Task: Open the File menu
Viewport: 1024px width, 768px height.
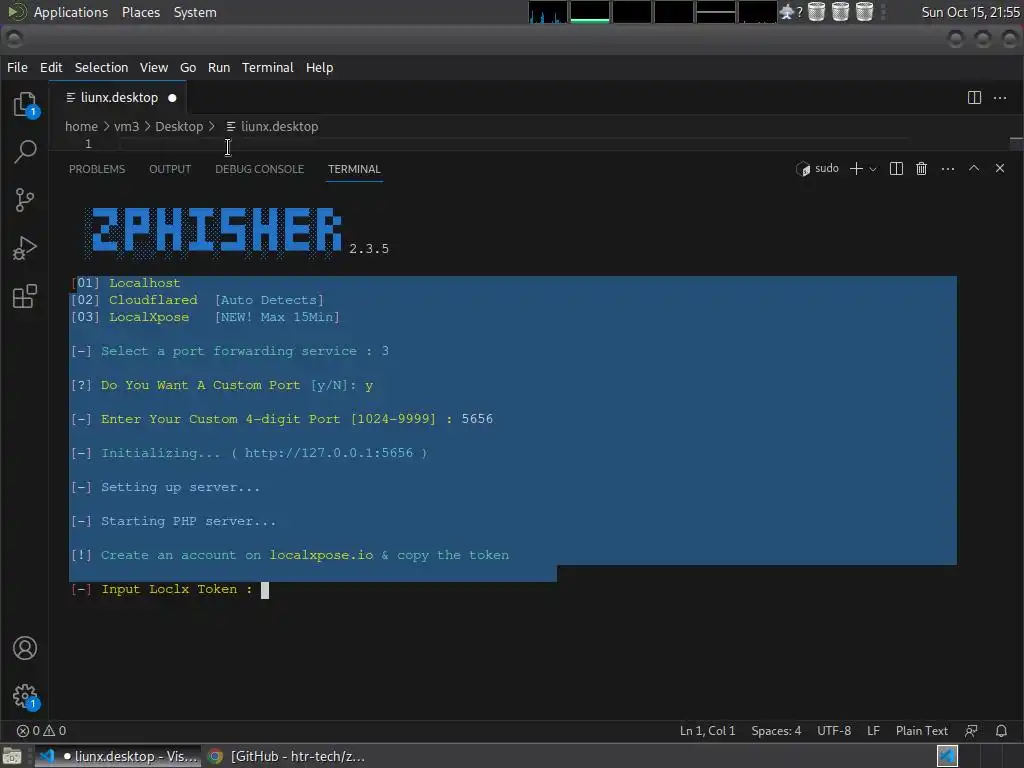Action: (x=17, y=67)
